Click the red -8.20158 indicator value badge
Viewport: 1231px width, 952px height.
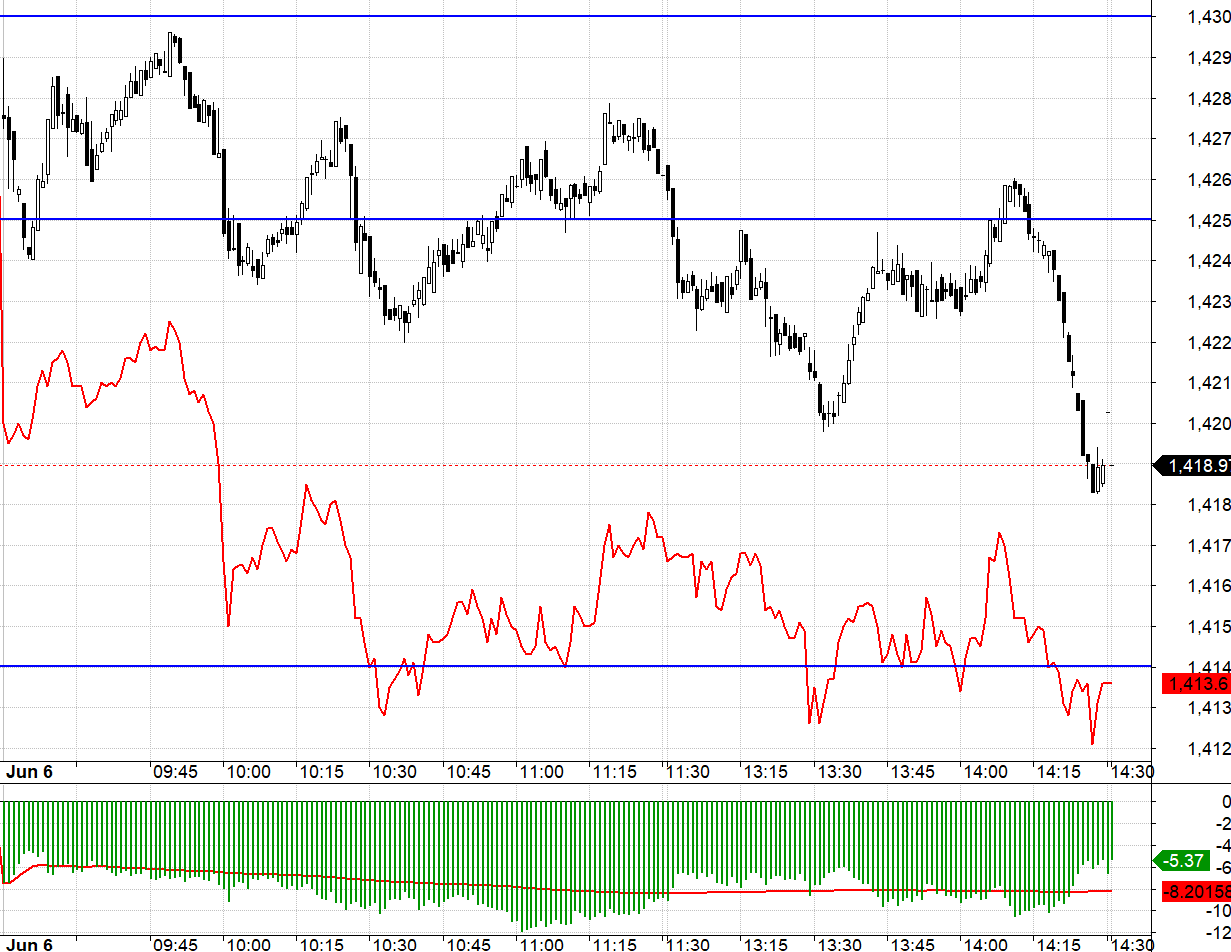pyautogui.click(x=1195, y=890)
